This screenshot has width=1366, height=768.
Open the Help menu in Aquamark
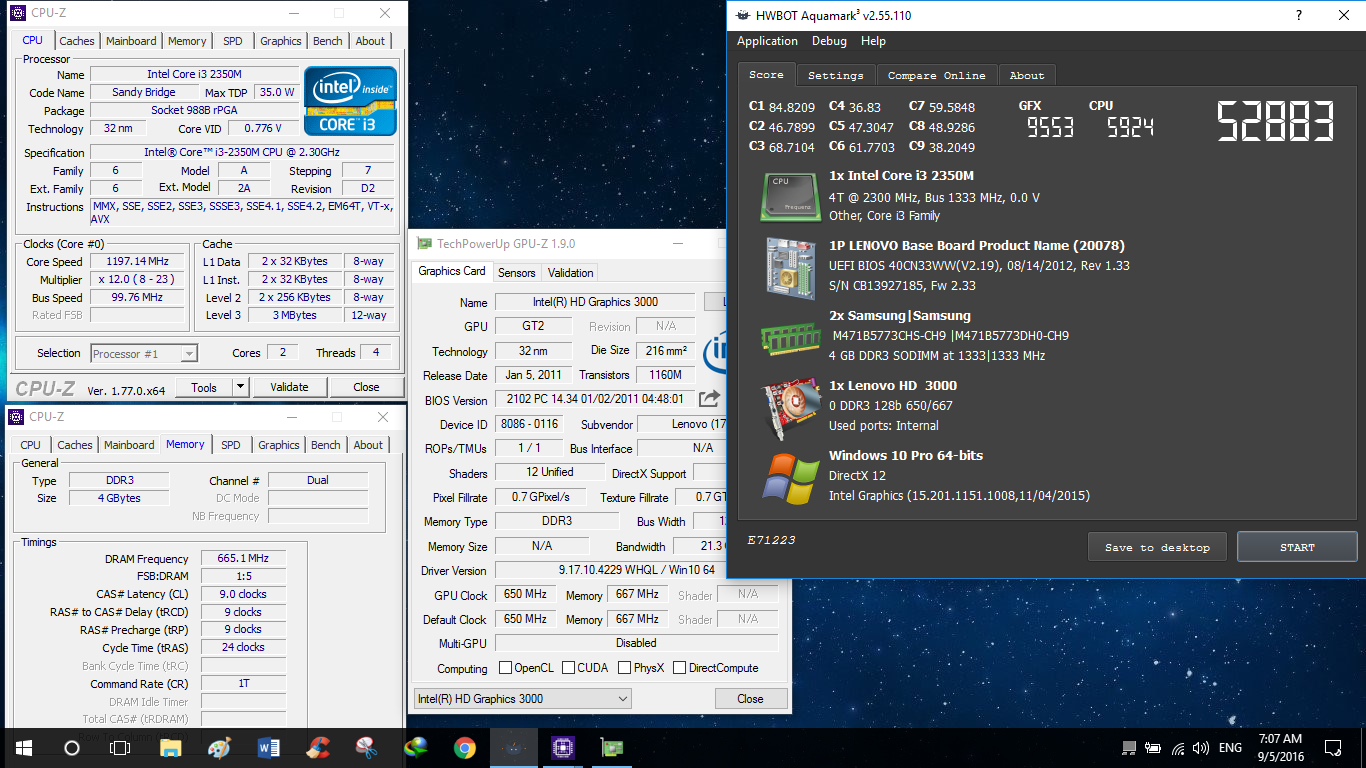coord(873,41)
